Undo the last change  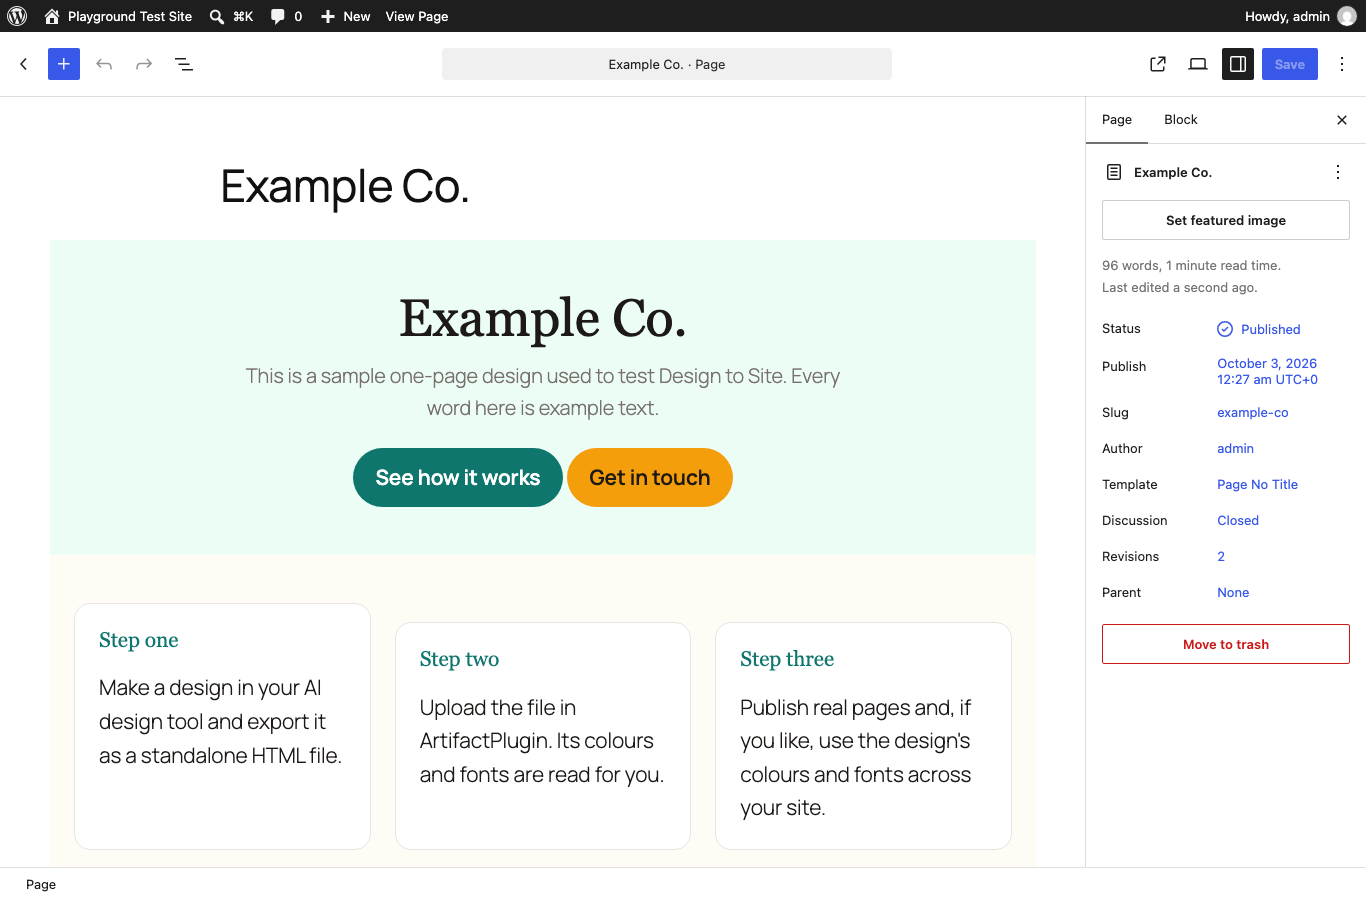[104, 64]
